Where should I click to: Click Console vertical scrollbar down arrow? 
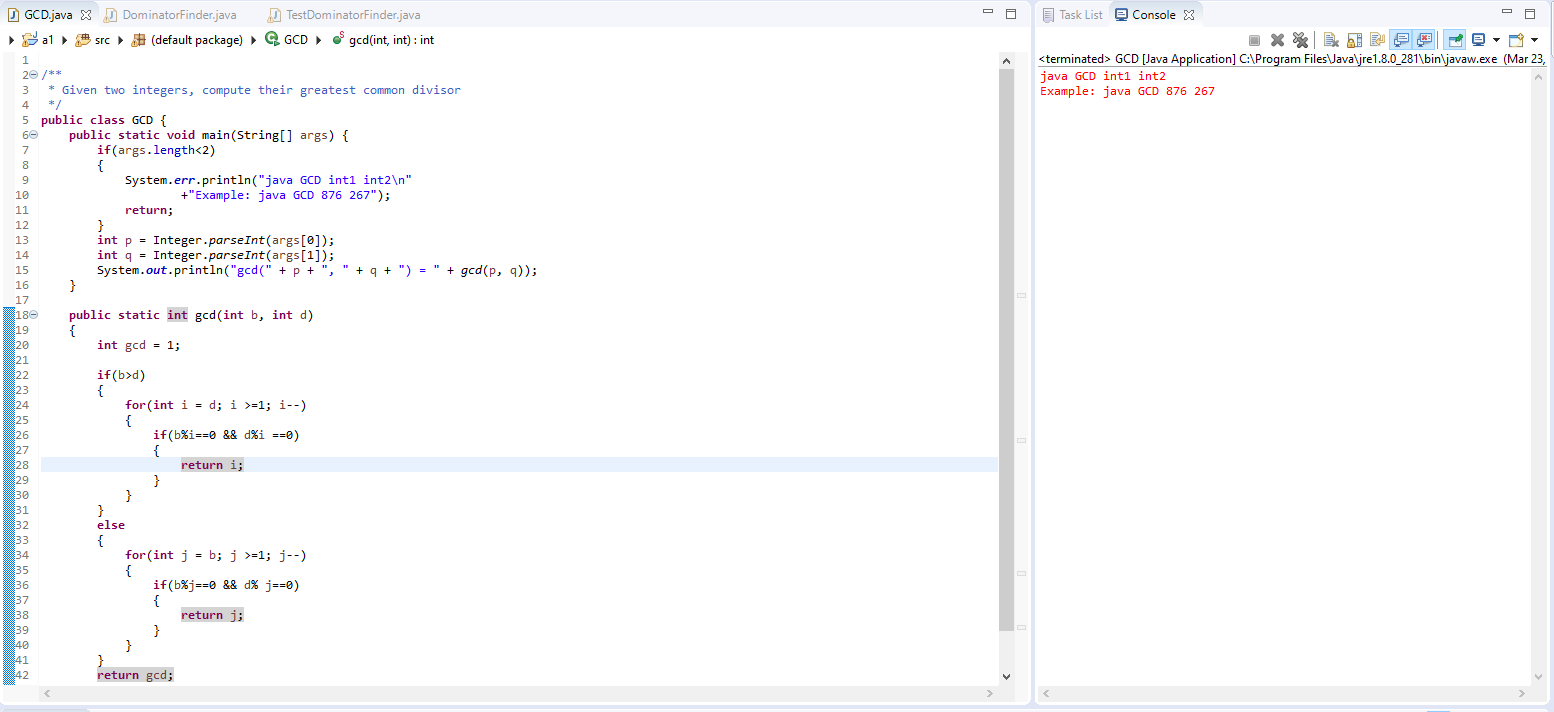(1540, 677)
